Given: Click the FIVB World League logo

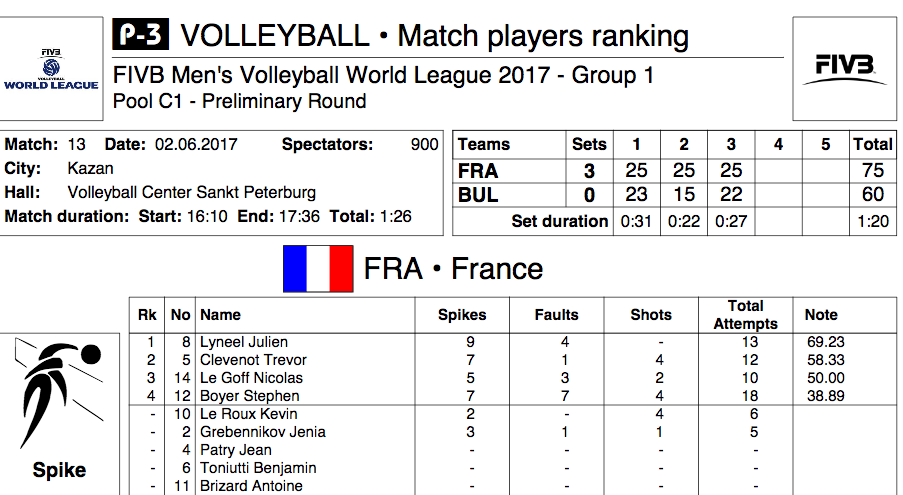Looking at the screenshot, I should click(51, 69).
